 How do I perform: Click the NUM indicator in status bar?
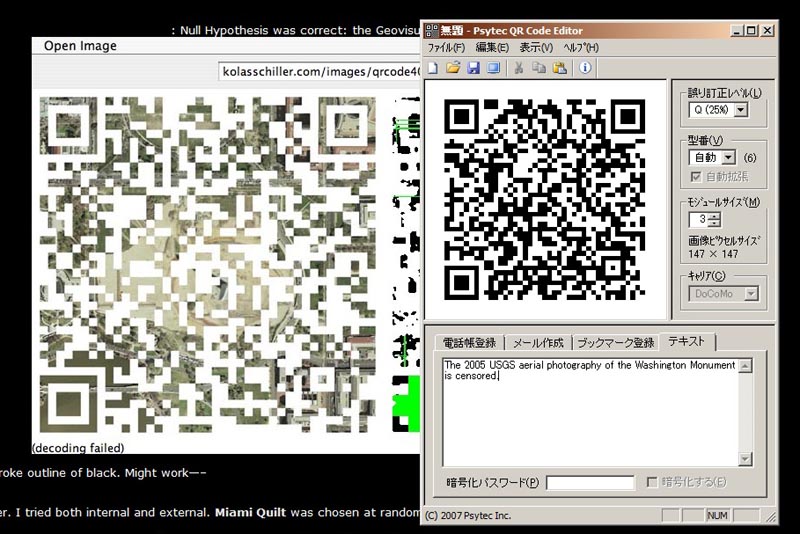717,516
